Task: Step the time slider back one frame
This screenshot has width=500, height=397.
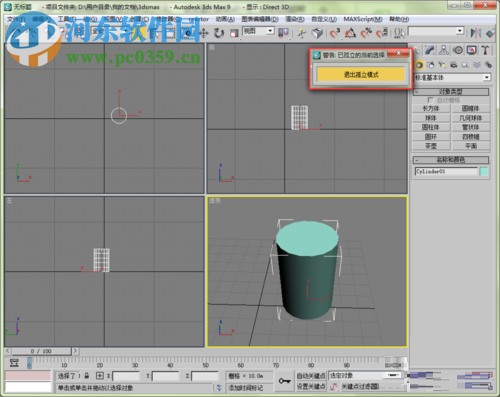Action: coord(7,351)
